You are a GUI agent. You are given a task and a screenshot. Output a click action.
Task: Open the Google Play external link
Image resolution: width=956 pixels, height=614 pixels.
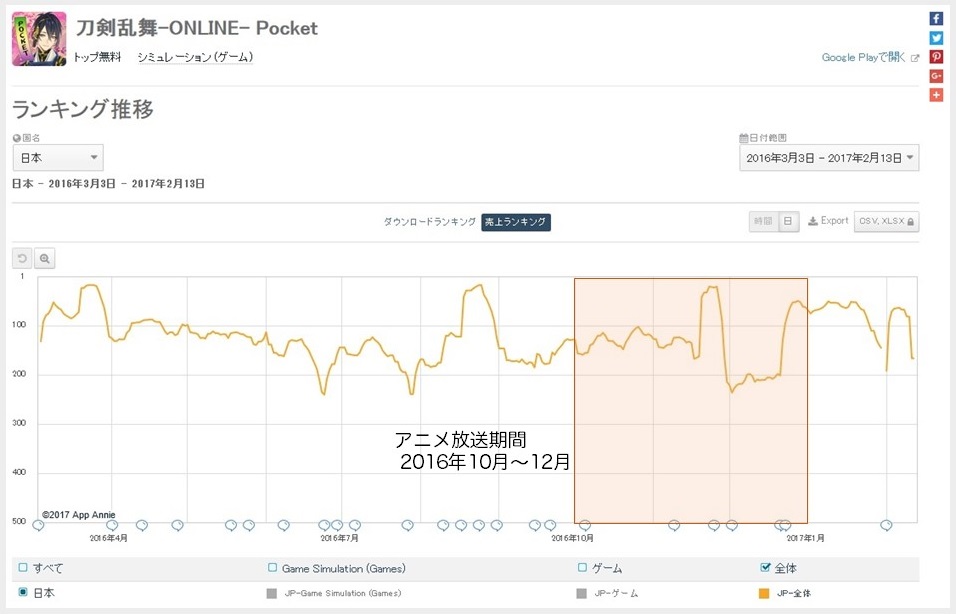[870, 57]
